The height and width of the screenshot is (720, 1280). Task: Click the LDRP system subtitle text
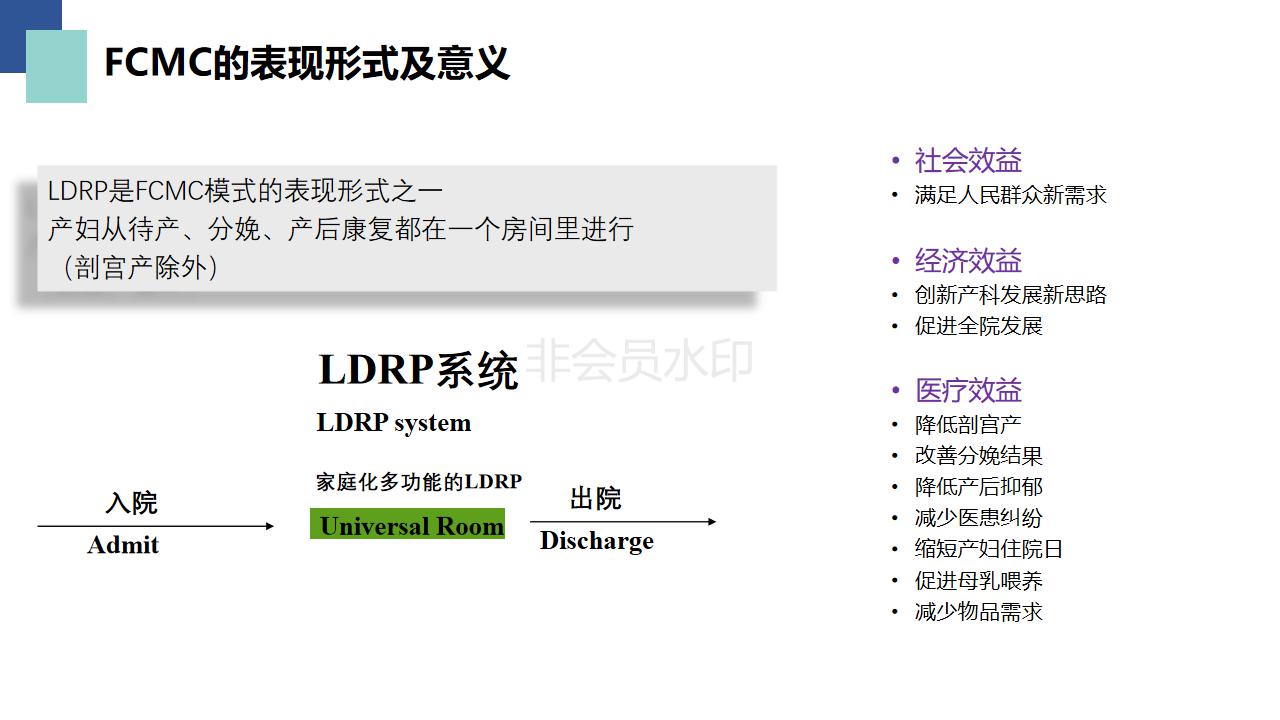pyautogui.click(x=393, y=423)
